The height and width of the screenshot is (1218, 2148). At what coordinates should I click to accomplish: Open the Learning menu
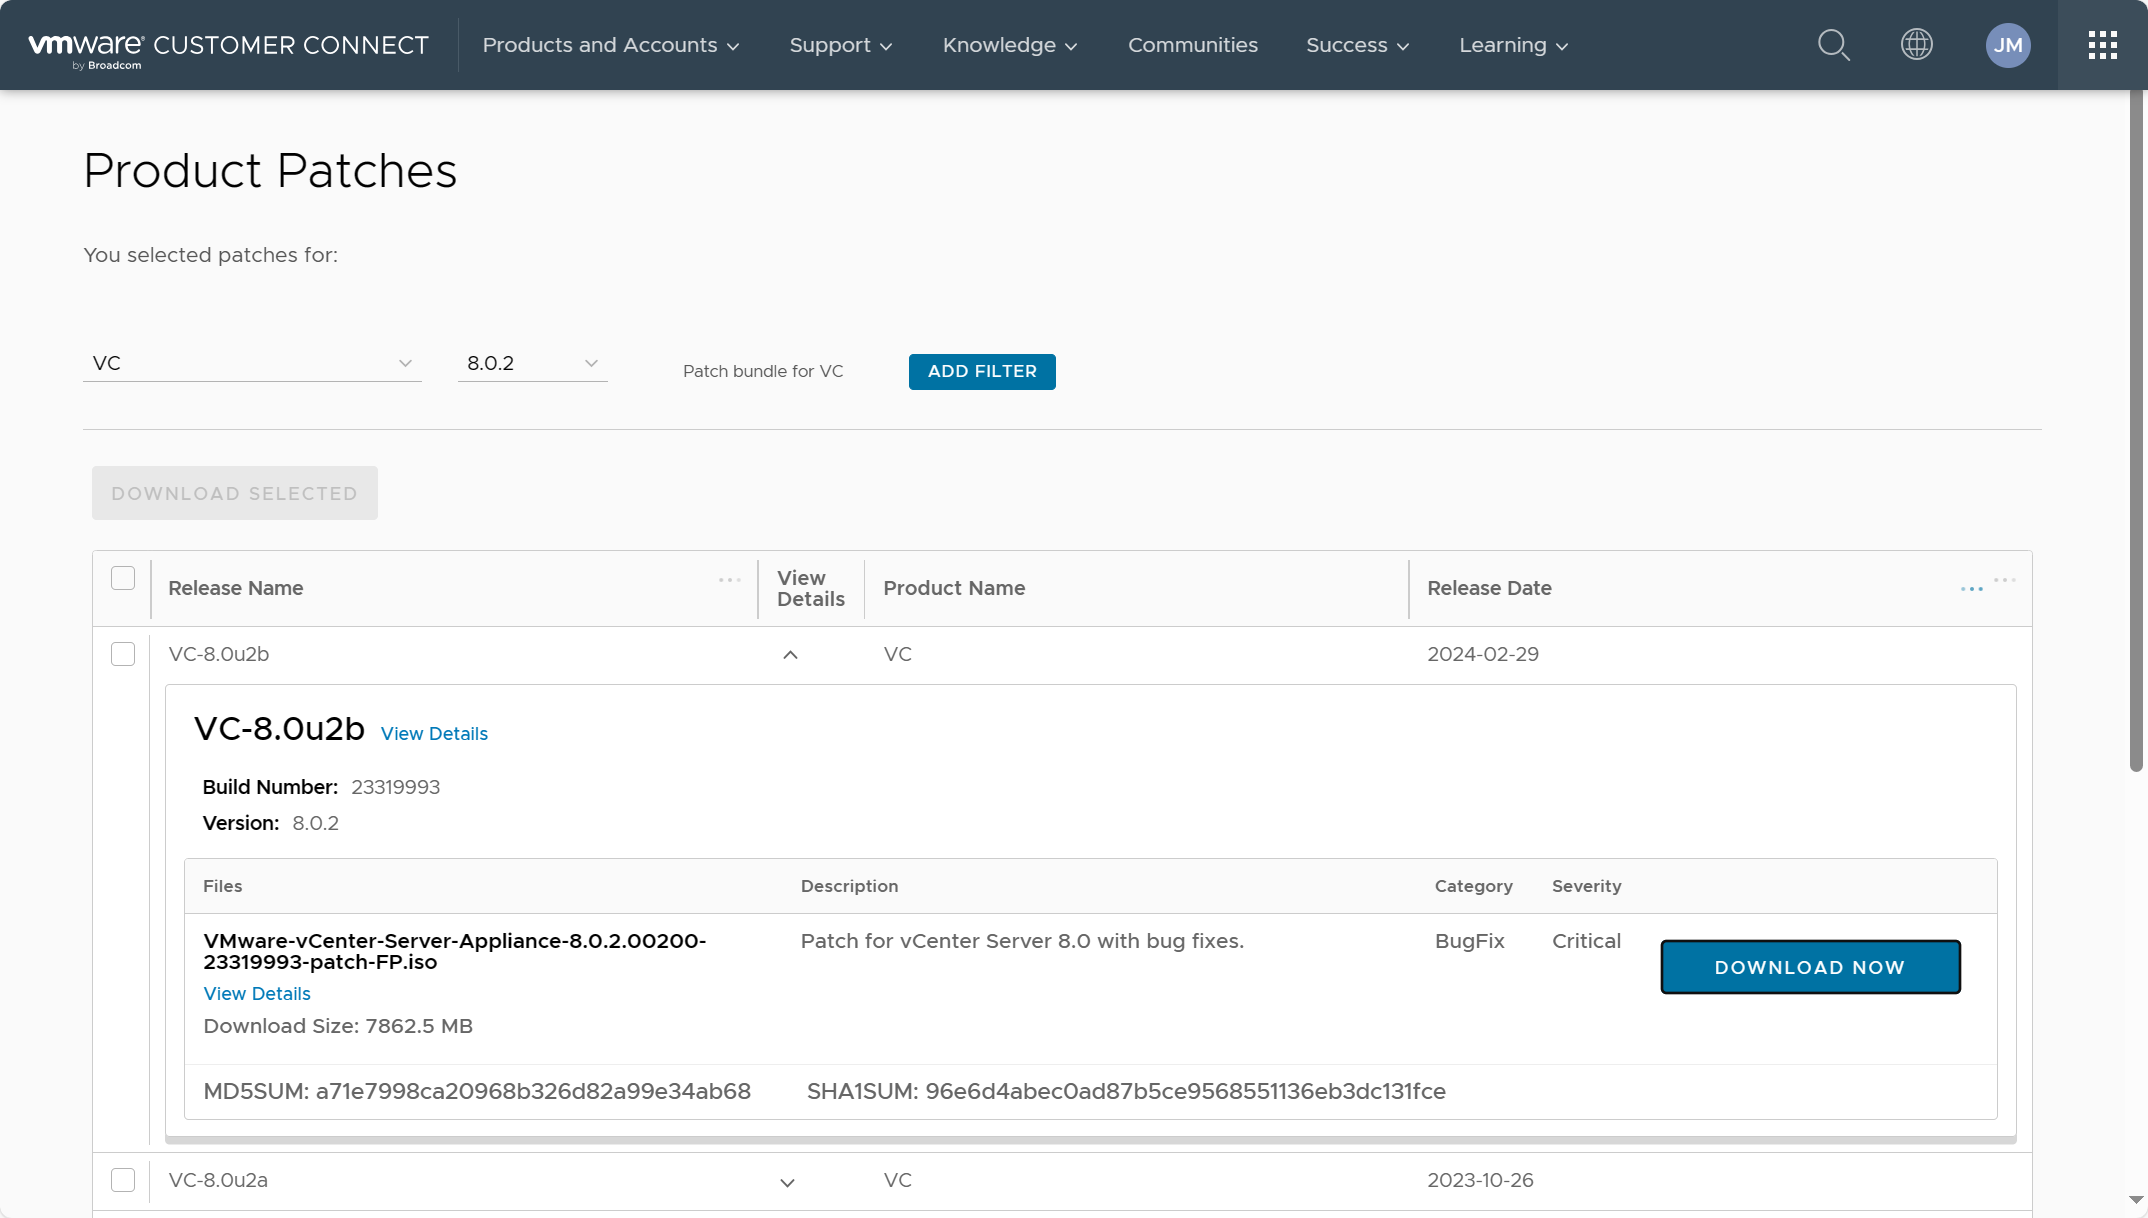point(1514,45)
